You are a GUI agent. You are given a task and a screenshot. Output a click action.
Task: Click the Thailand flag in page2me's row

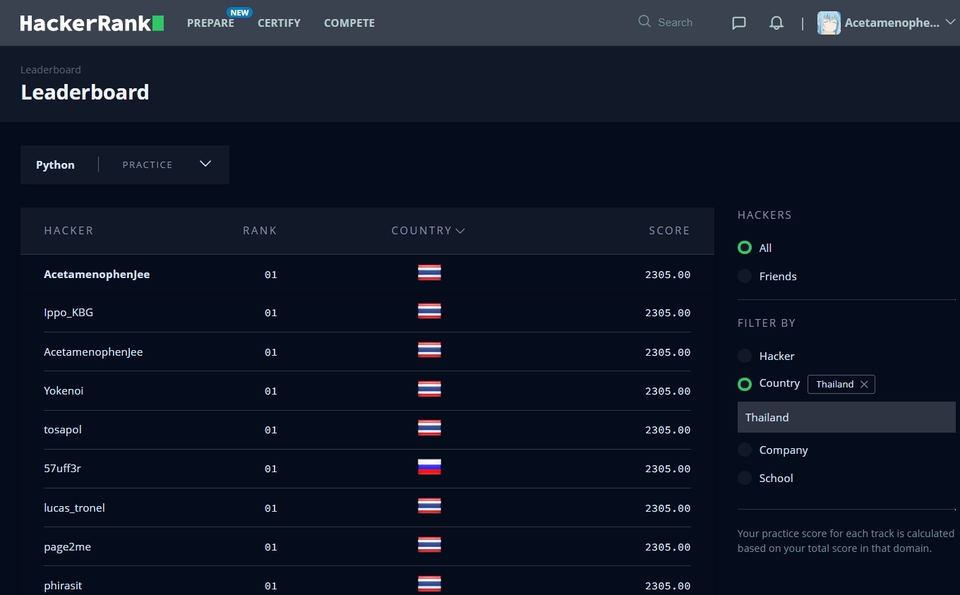[429, 545]
